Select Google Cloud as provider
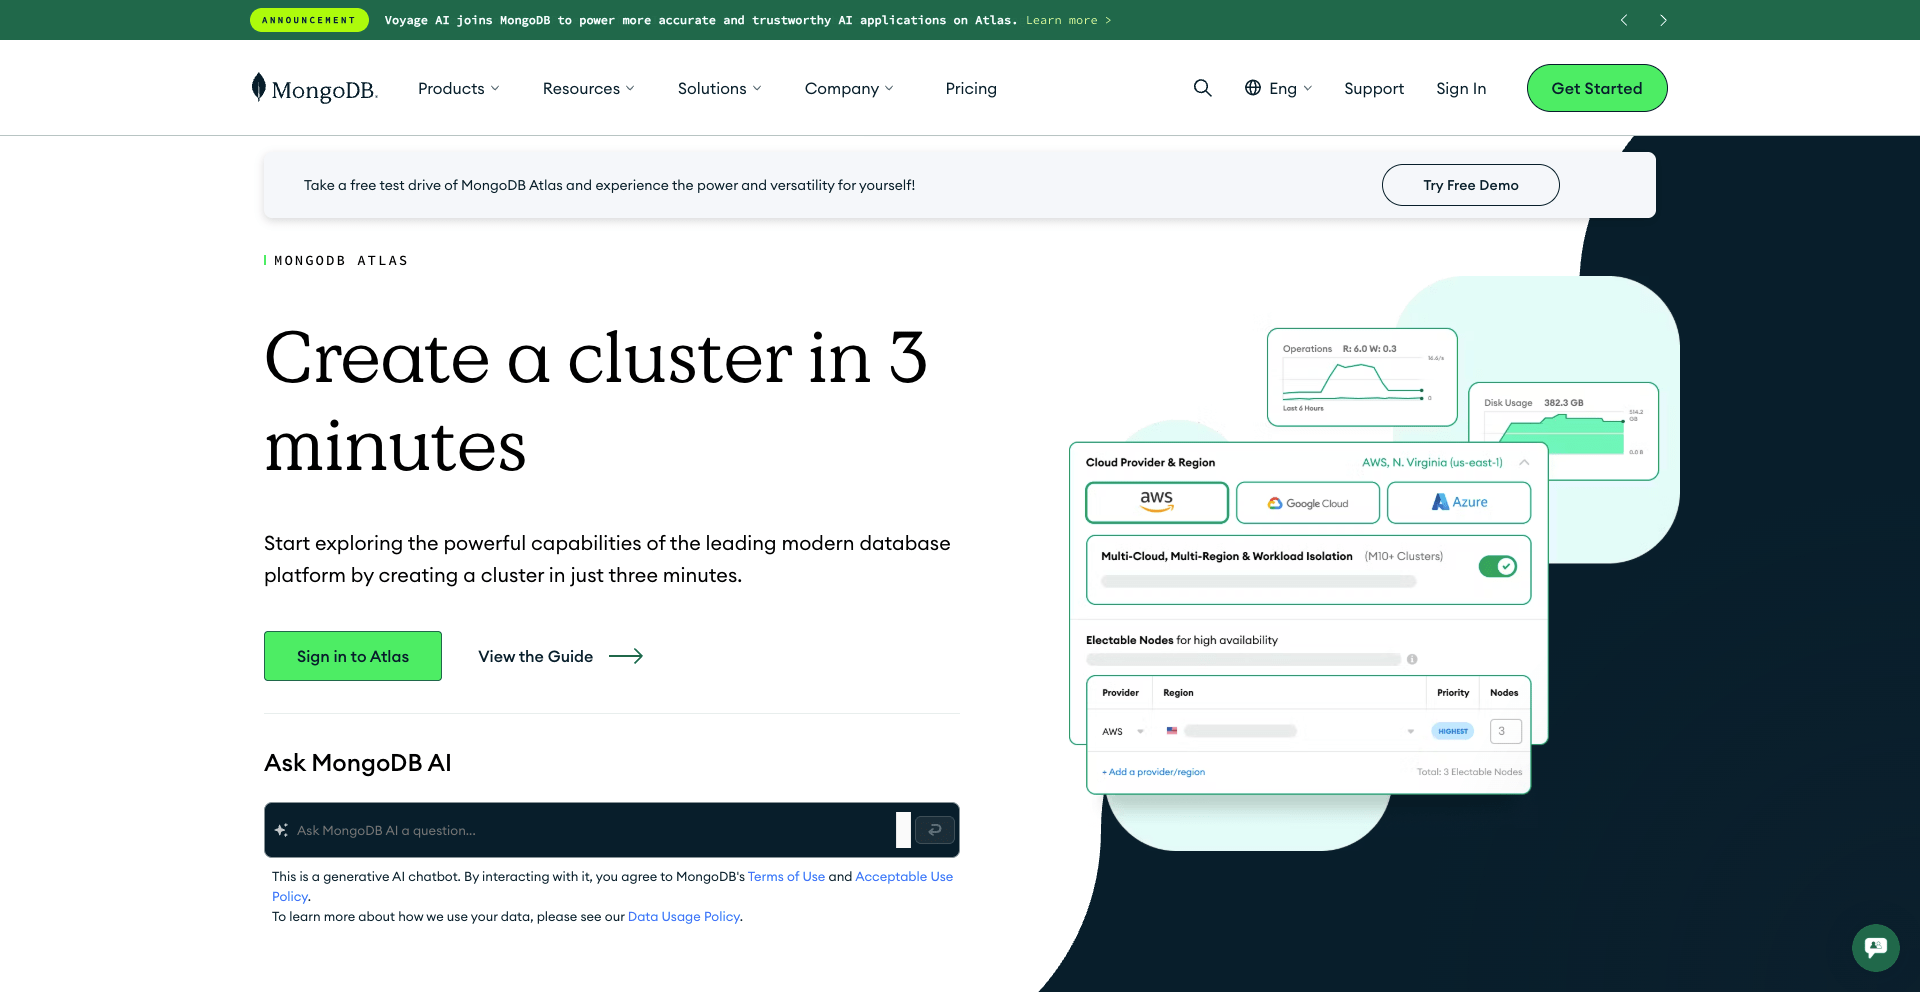Viewport: 1920px width, 992px height. [x=1307, y=502]
